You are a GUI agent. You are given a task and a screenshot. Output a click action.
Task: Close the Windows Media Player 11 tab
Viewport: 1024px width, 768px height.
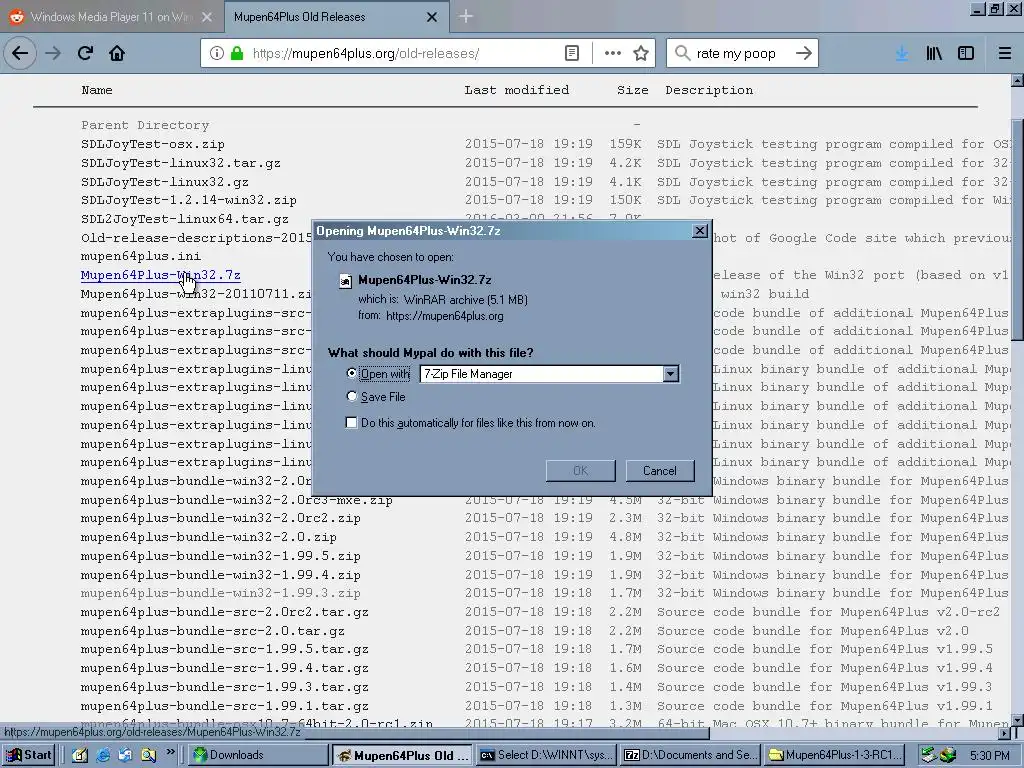pyautogui.click(x=206, y=17)
